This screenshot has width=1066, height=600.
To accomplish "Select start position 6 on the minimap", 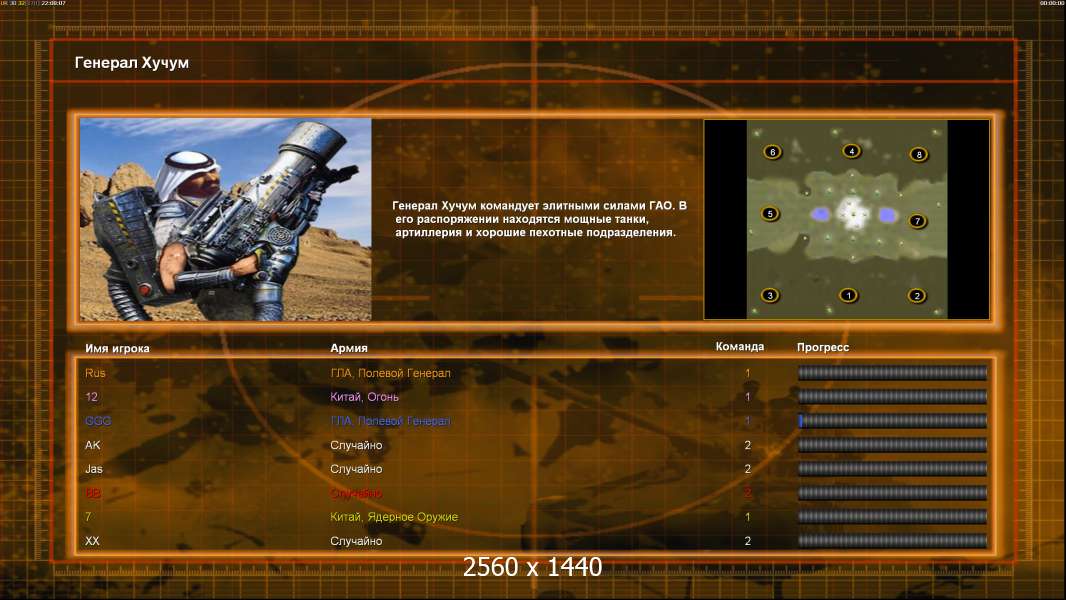I will click(x=772, y=152).
